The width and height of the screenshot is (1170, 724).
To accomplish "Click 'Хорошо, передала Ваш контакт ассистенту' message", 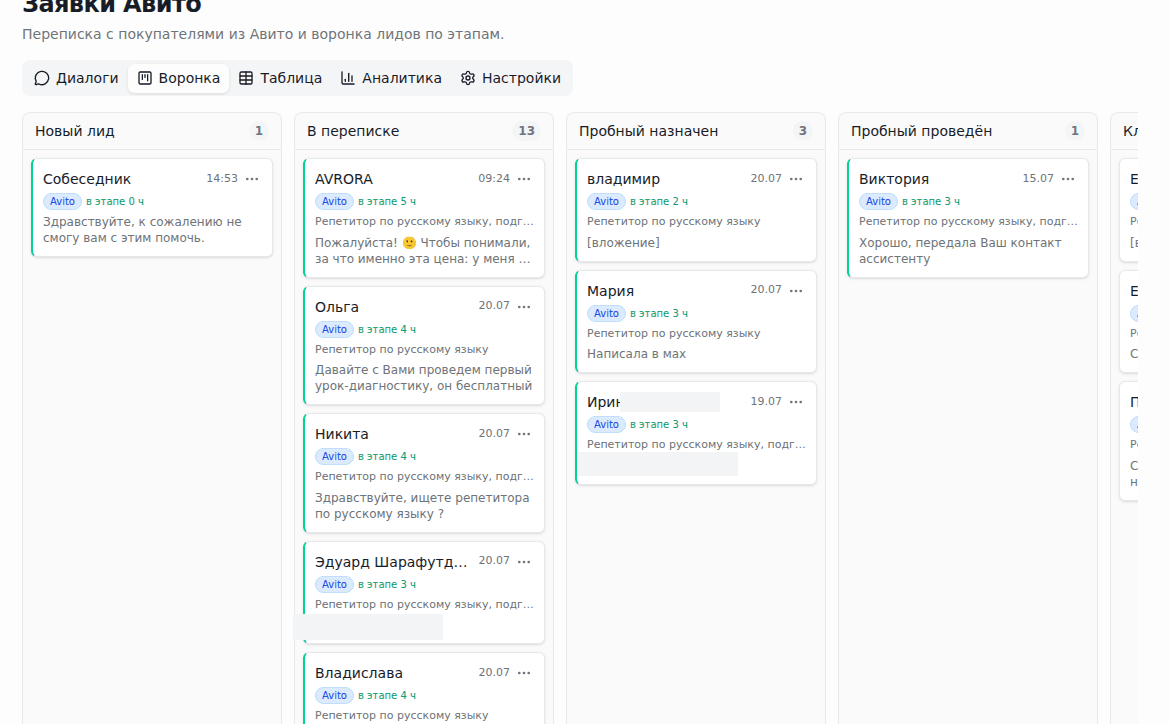I will click(960, 251).
